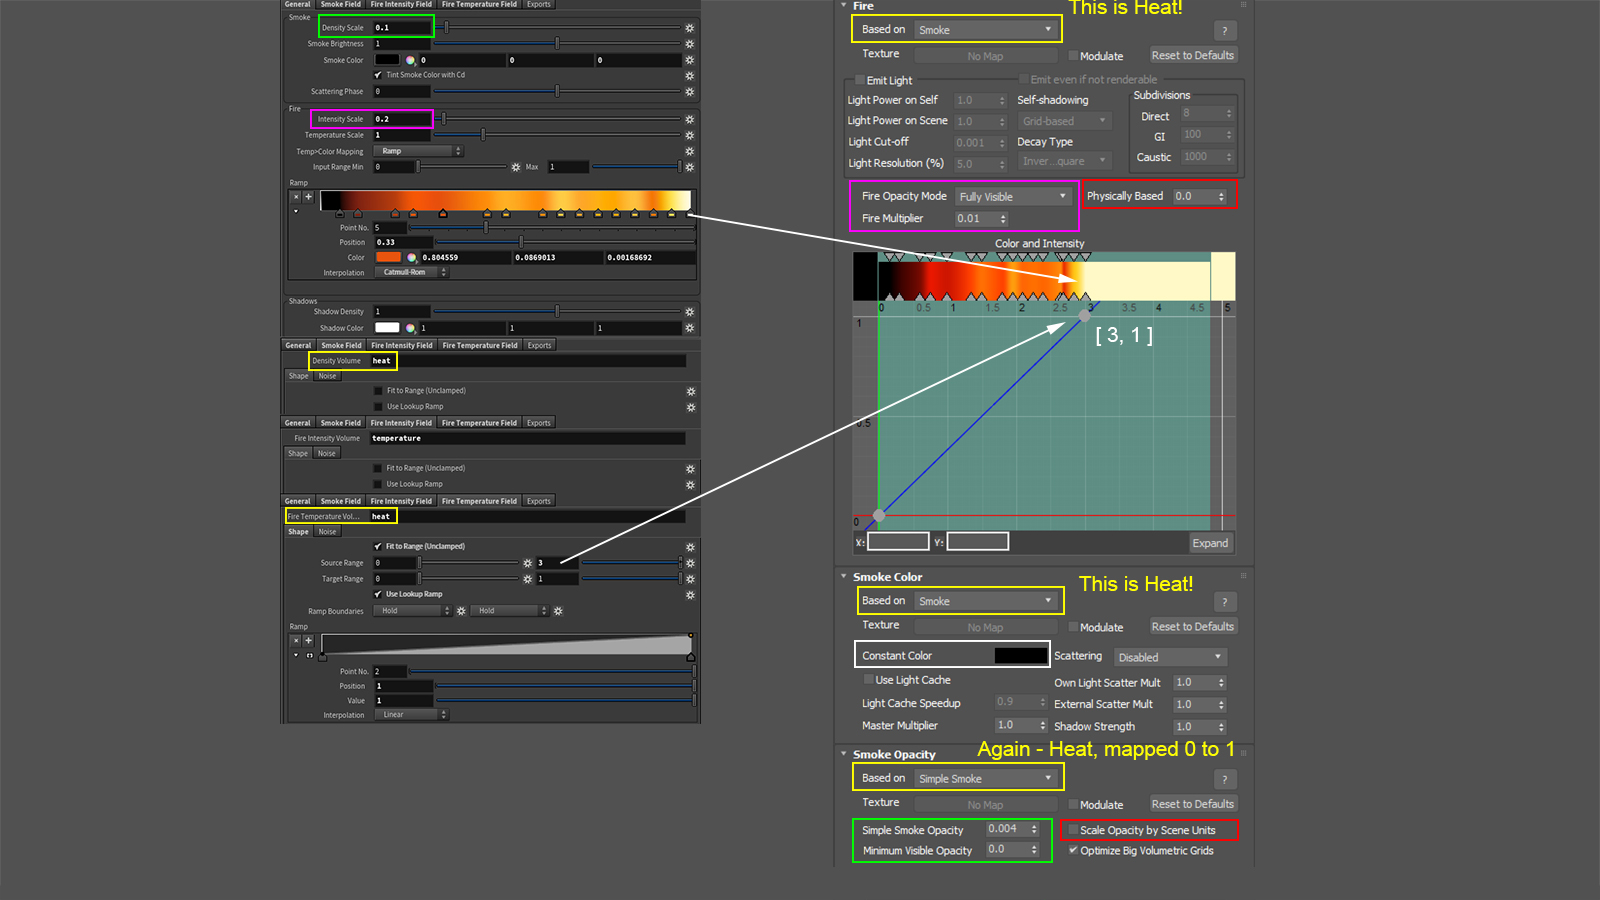Click the Intensity Scale gear icon
This screenshot has width=1600, height=900.
[689, 119]
